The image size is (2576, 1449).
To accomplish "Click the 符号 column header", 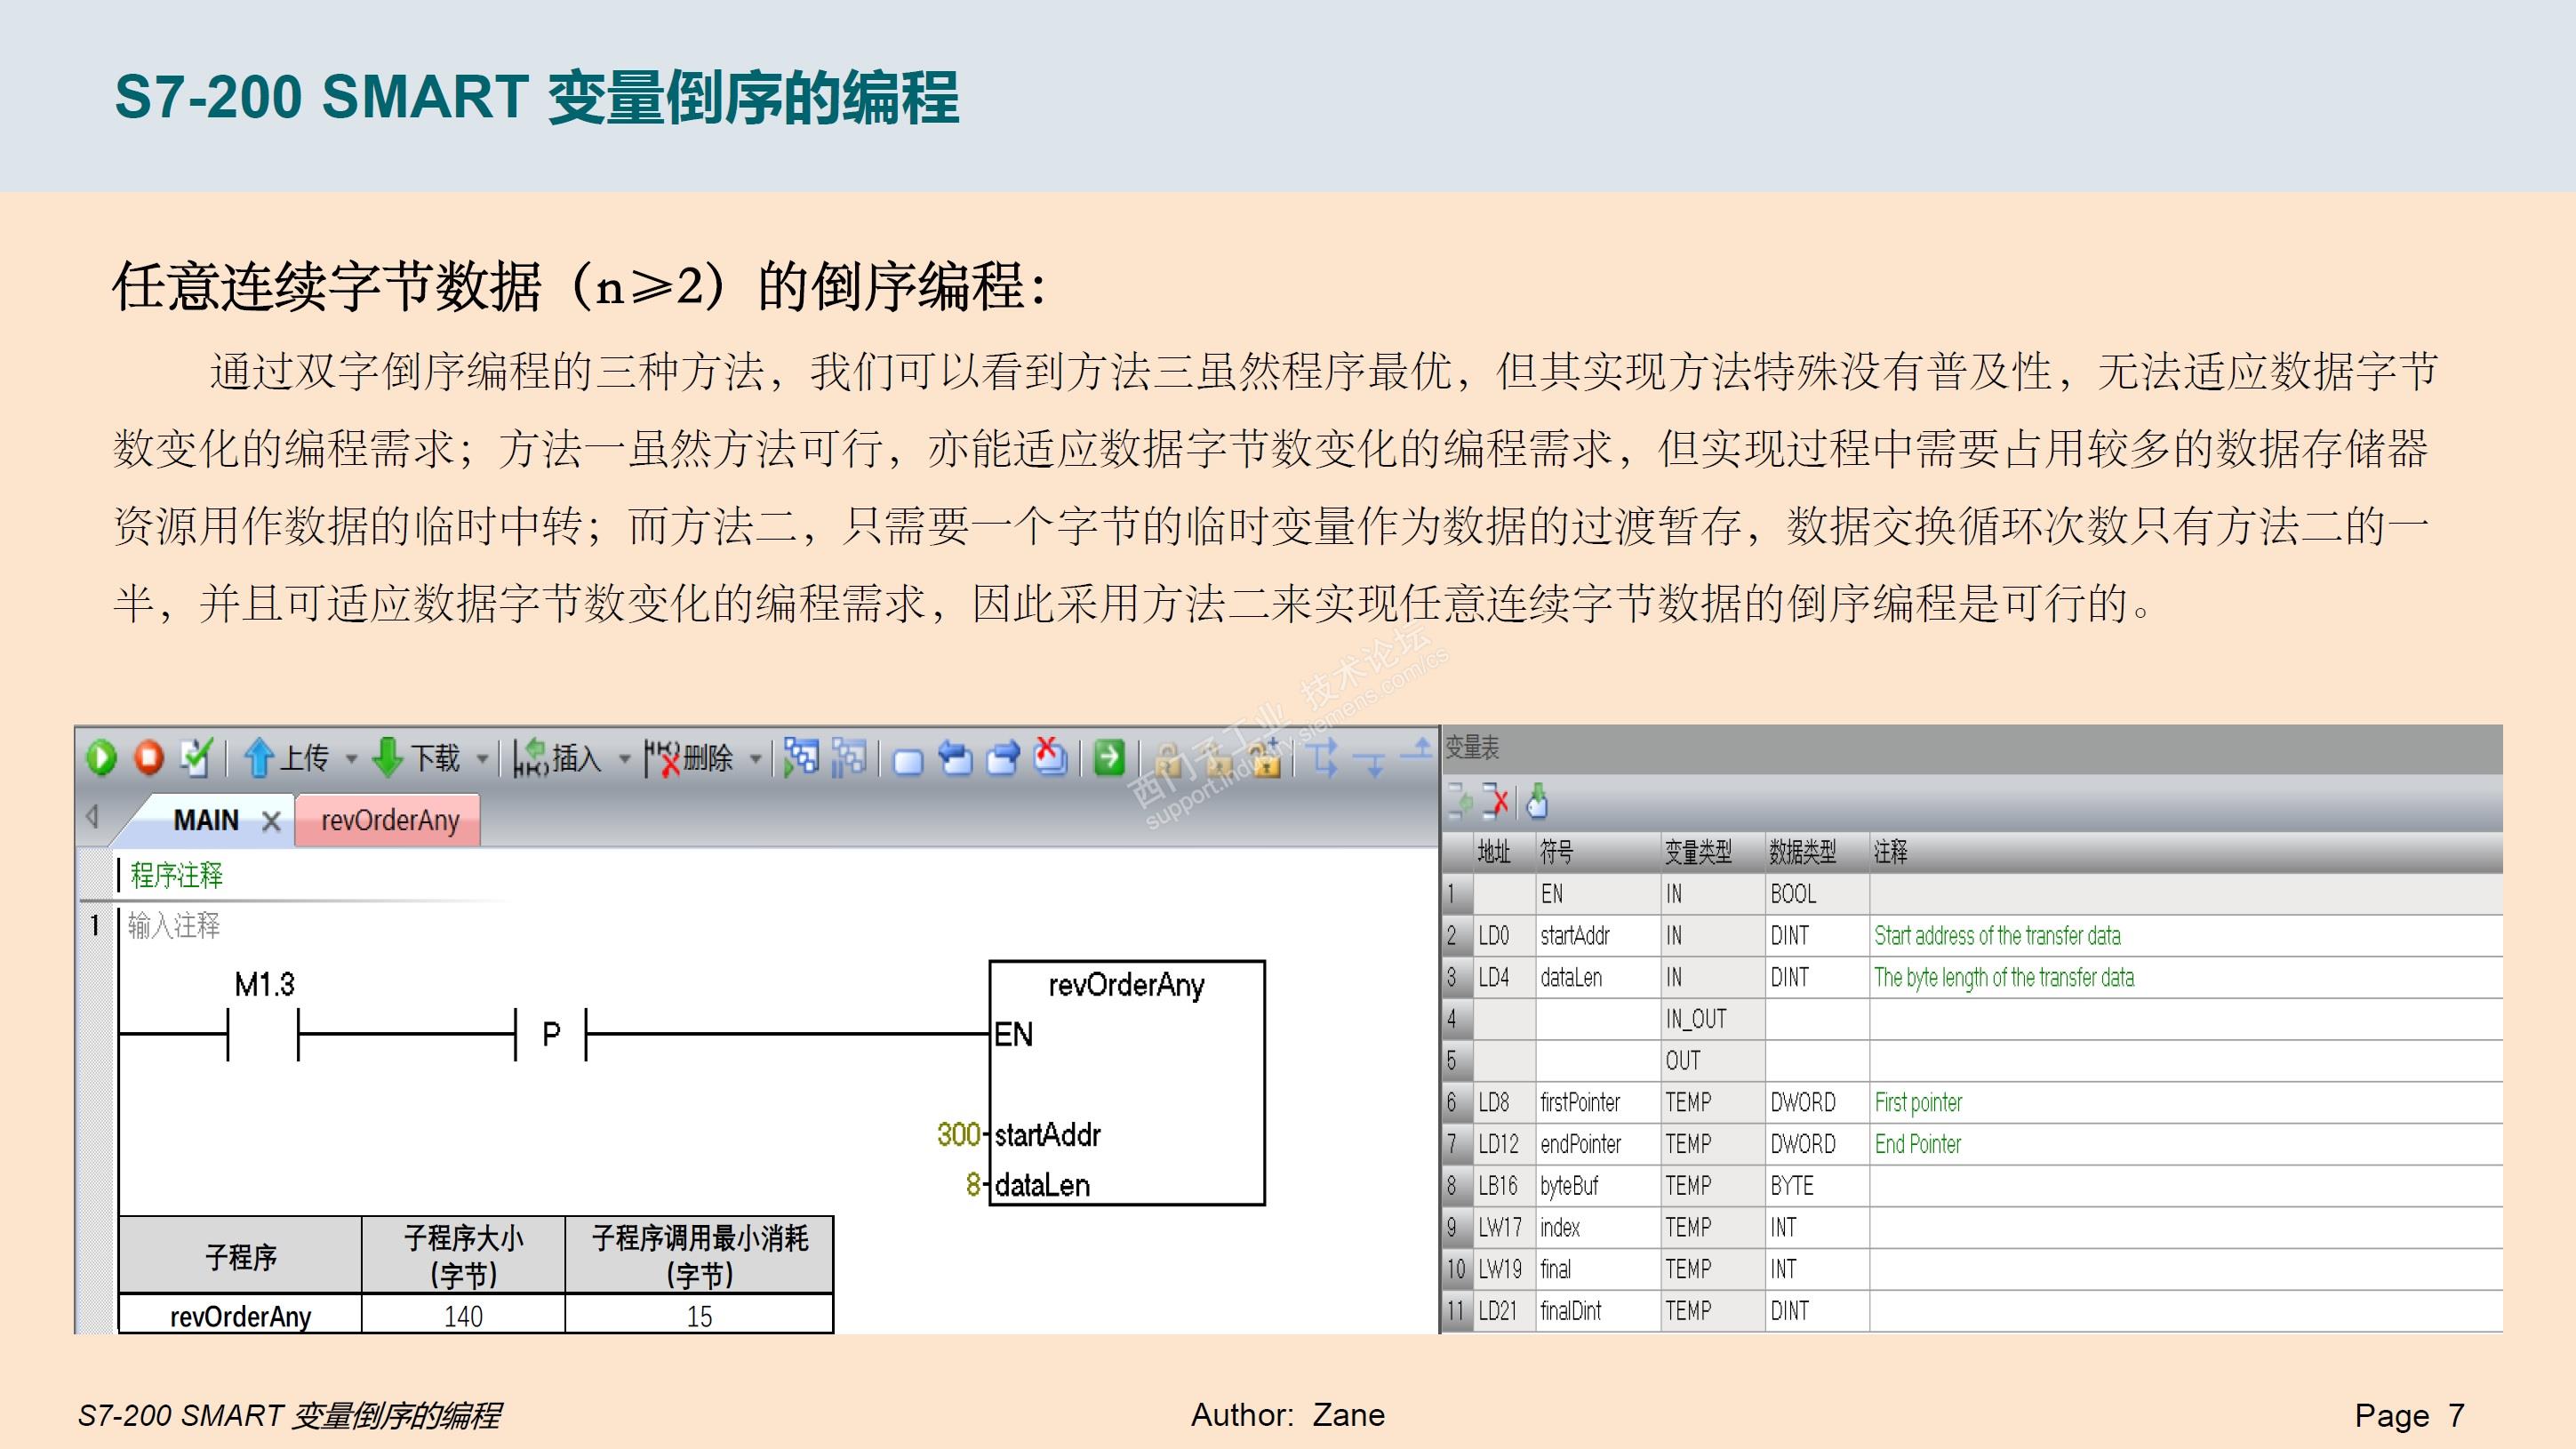I will click(x=1556, y=852).
